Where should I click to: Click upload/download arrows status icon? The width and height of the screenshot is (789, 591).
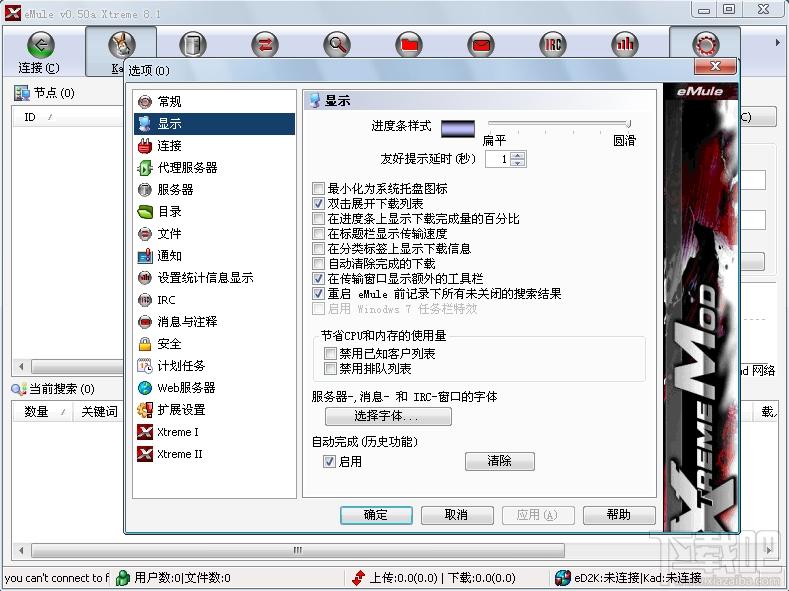[359, 578]
